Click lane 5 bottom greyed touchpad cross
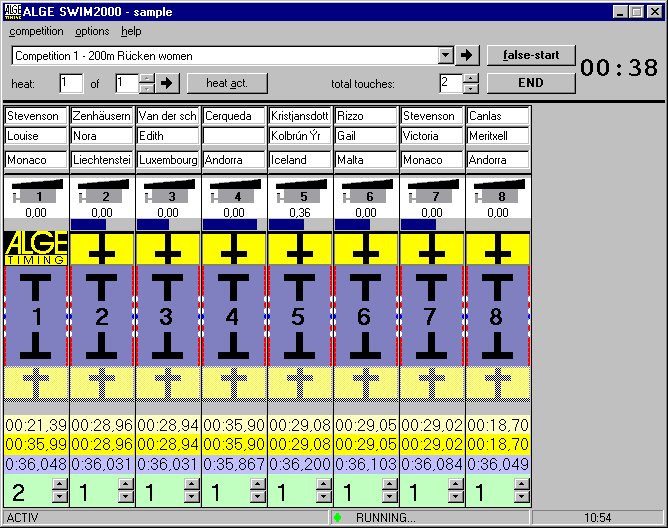 [300, 383]
